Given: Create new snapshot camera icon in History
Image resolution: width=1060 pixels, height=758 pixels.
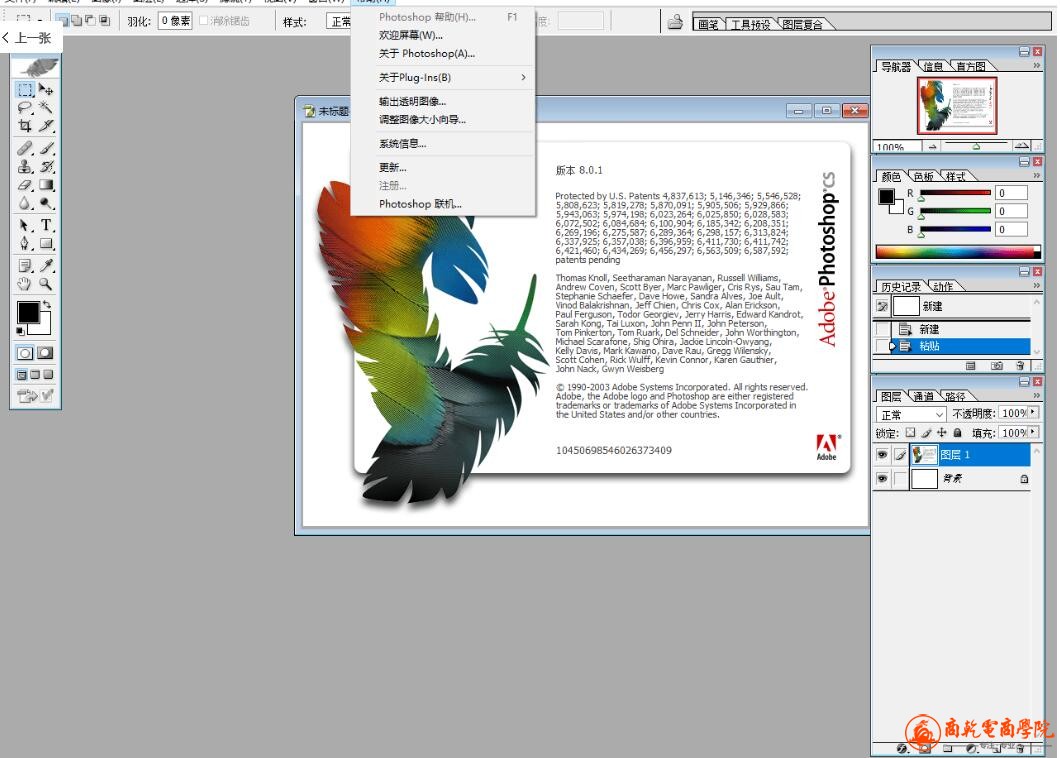Looking at the screenshot, I should (x=996, y=366).
